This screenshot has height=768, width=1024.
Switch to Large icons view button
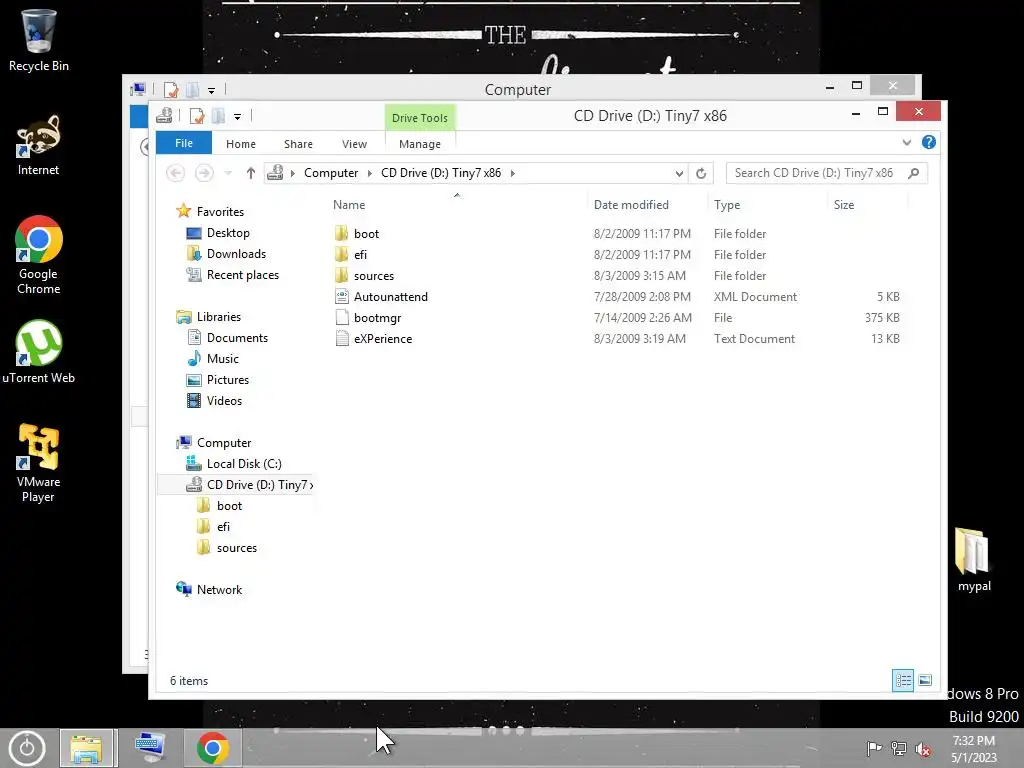point(925,680)
